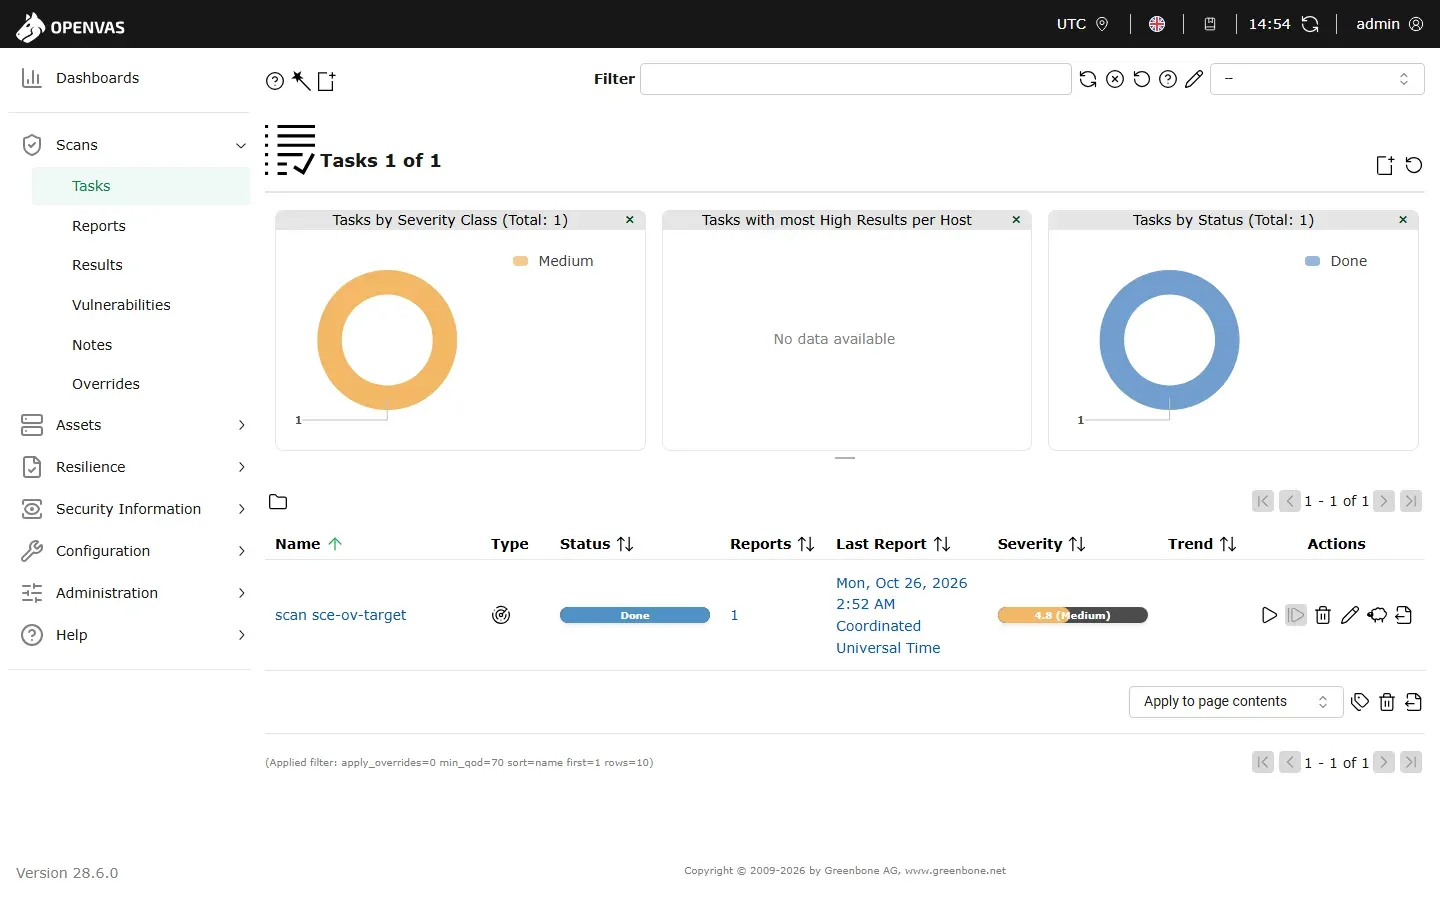Open the scan sce-ov-target task link
This screenshot has height=900, width=1440.
coord(341,615)
